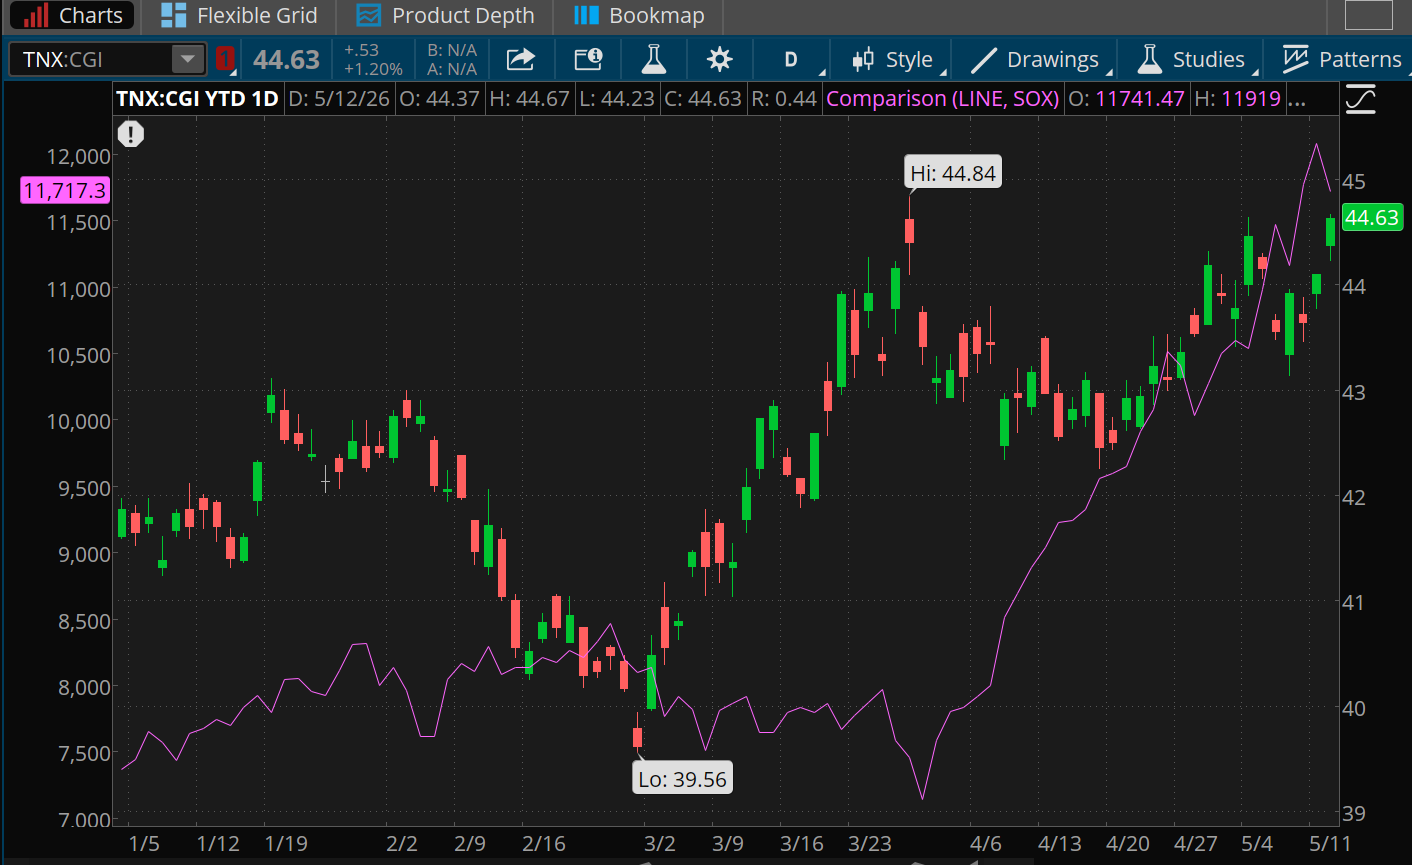Click the 3/2 date on time axis
The height and width of the screenshot is (865, 1412).
659,843
